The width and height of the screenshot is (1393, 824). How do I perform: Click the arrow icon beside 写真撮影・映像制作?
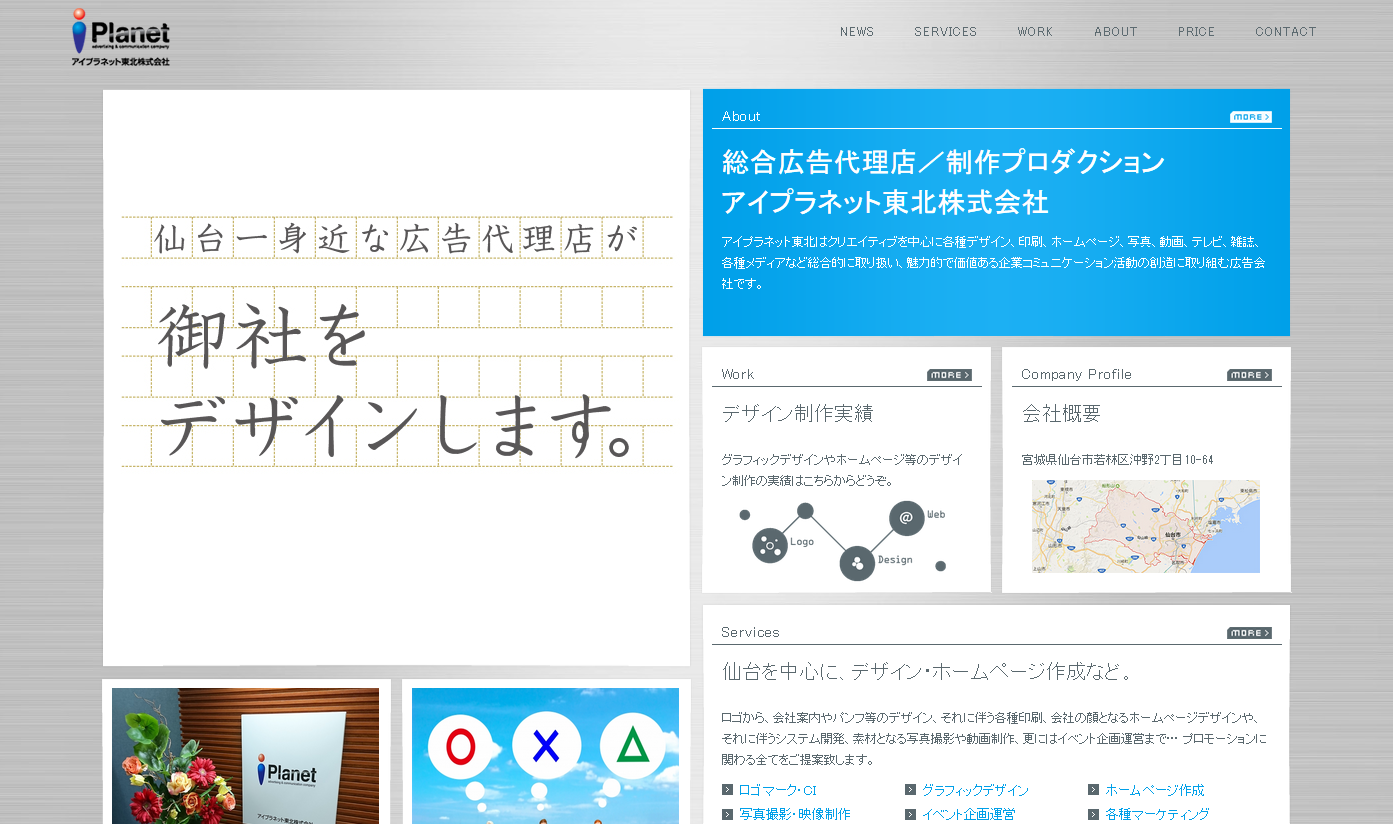pos(726,814)
